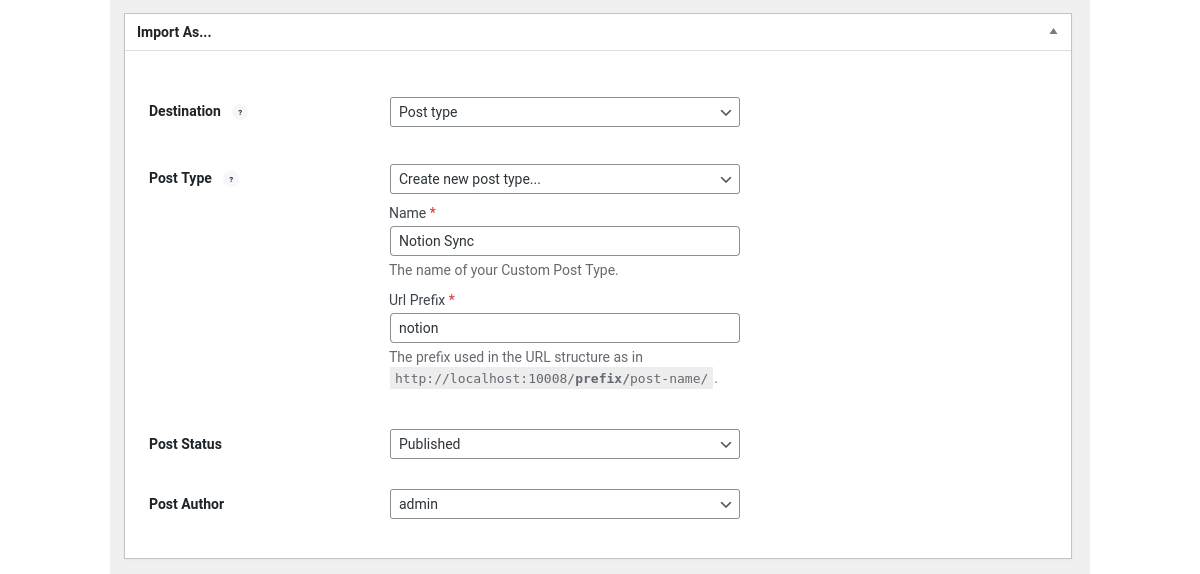Screen dimensions: 1200x574
Task: Click the red asterisk next to Url Prefix
Action: 452,299
